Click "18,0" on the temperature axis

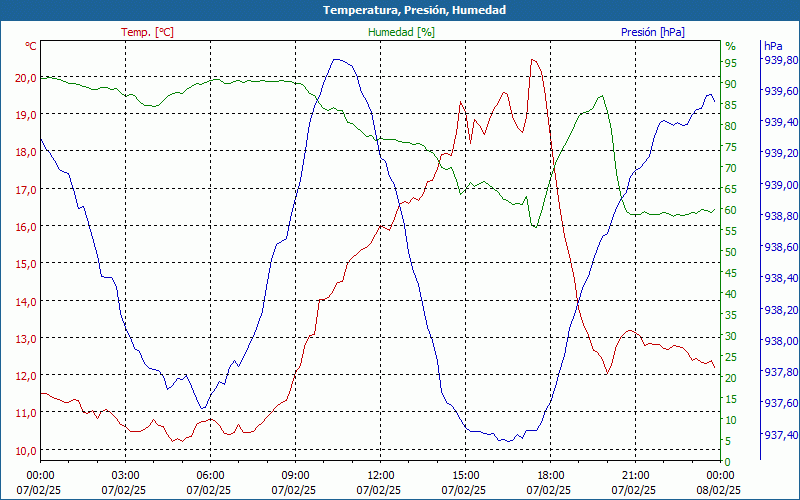pos(26,152)
